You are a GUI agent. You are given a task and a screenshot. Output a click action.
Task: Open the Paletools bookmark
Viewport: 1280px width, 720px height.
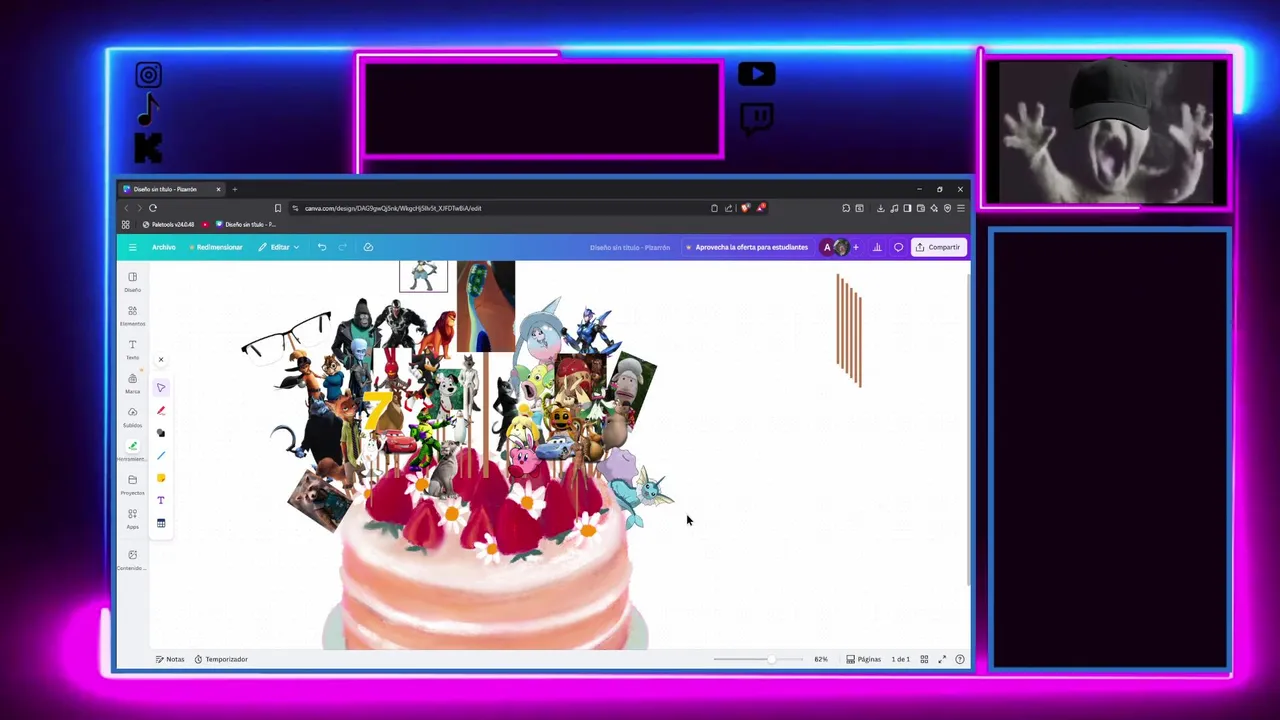170,224
